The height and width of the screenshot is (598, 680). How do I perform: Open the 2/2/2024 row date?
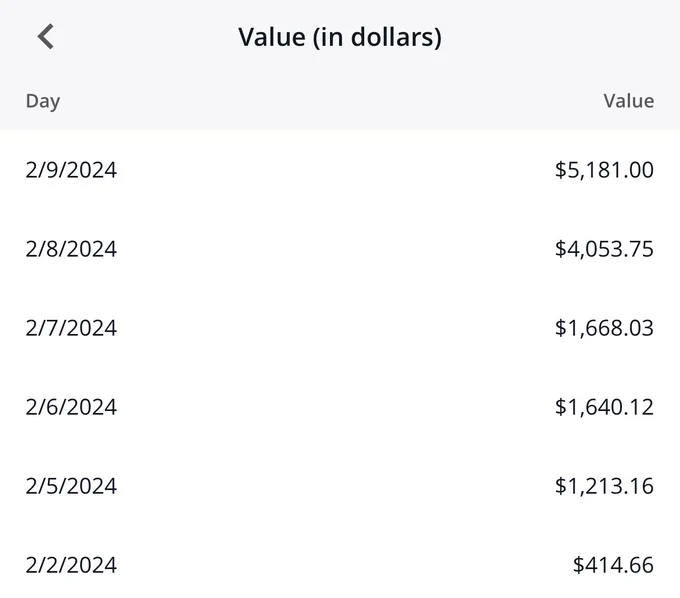click(x=71, y=565)
